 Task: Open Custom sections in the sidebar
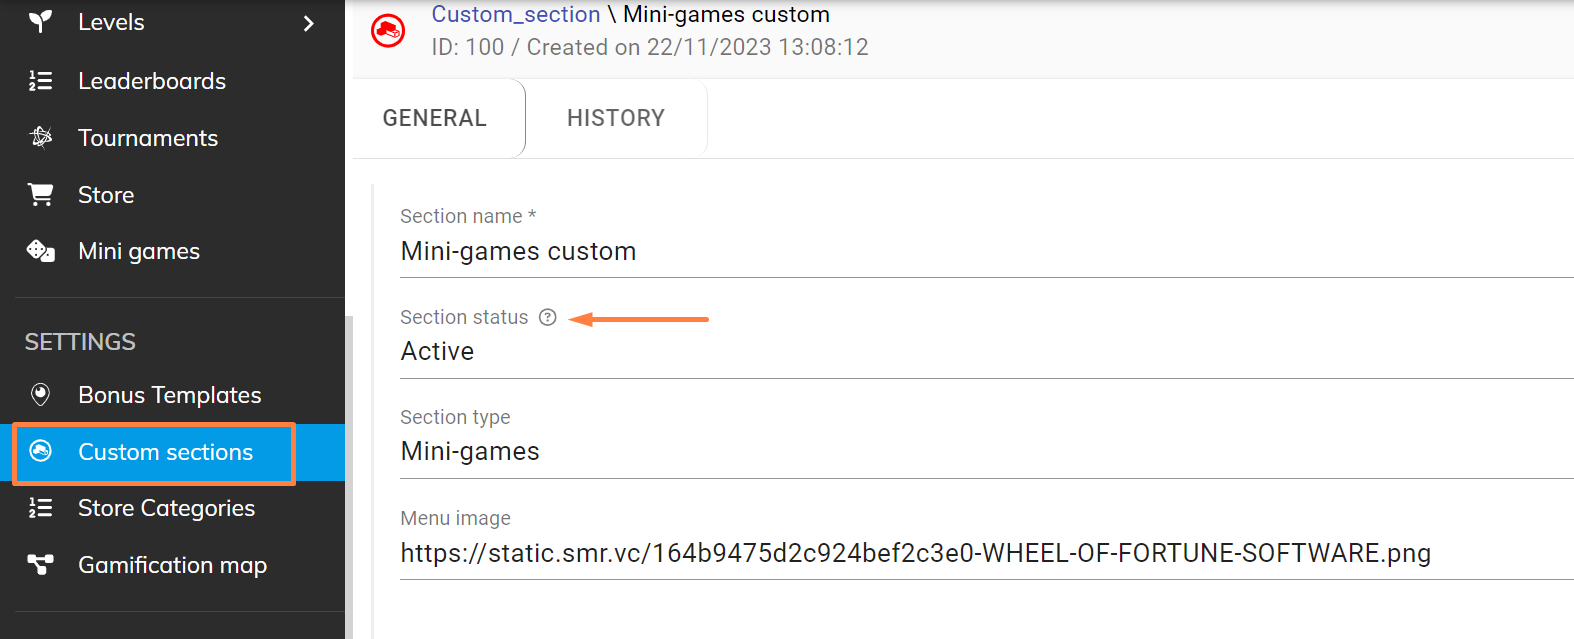point(165,452)
